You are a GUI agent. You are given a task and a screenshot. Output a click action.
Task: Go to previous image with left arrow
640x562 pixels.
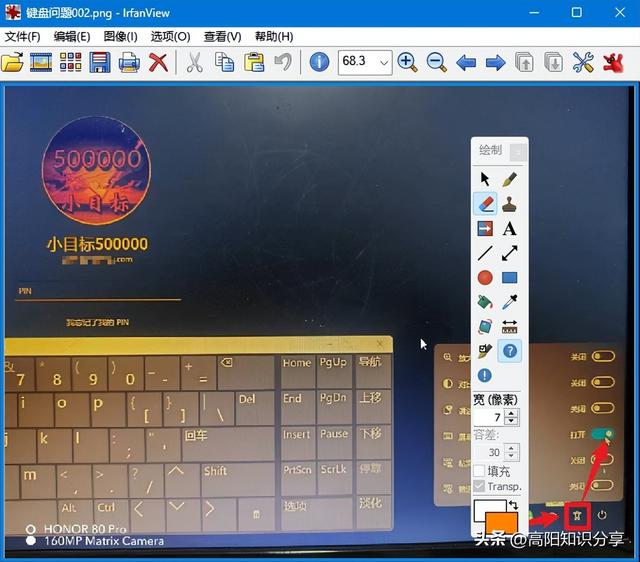(466, 63)
